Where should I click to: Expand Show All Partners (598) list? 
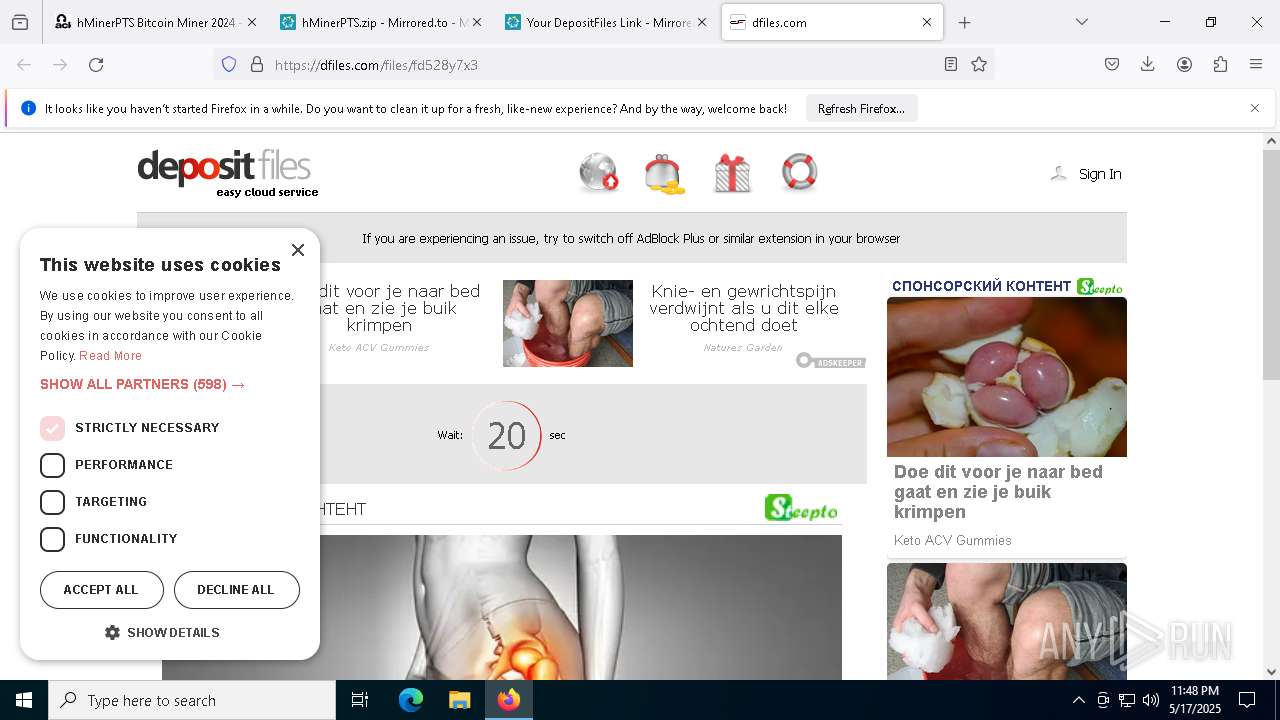(x=142, y=384)
